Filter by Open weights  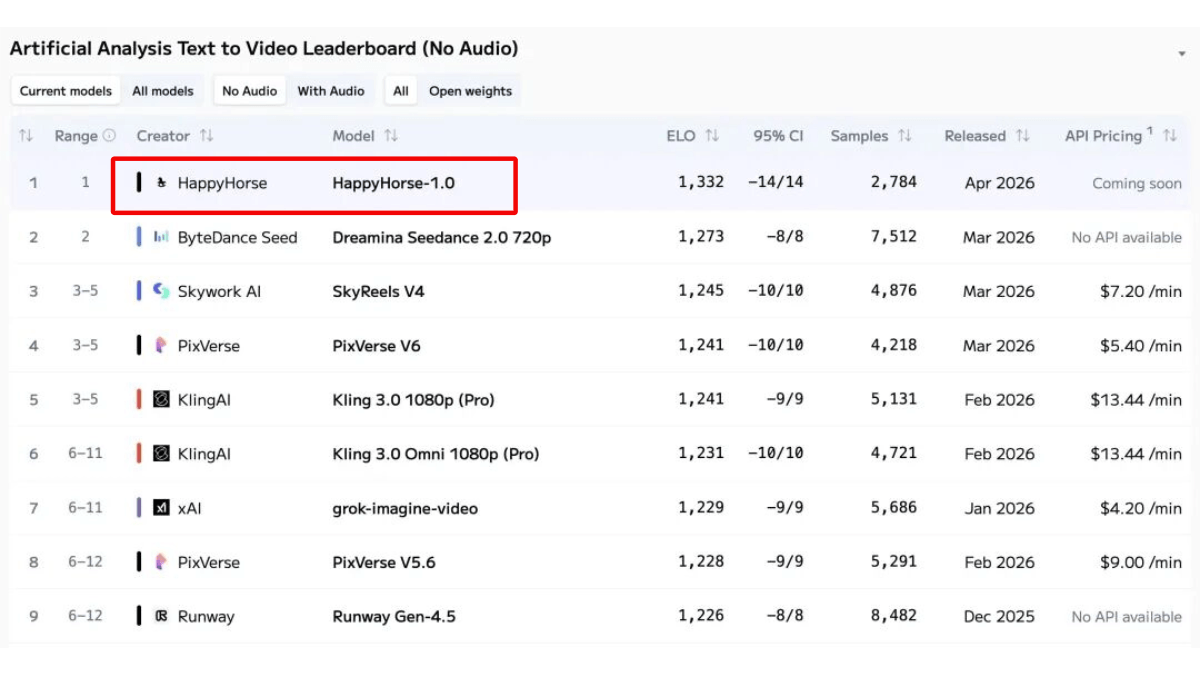(x=470, y=91)
